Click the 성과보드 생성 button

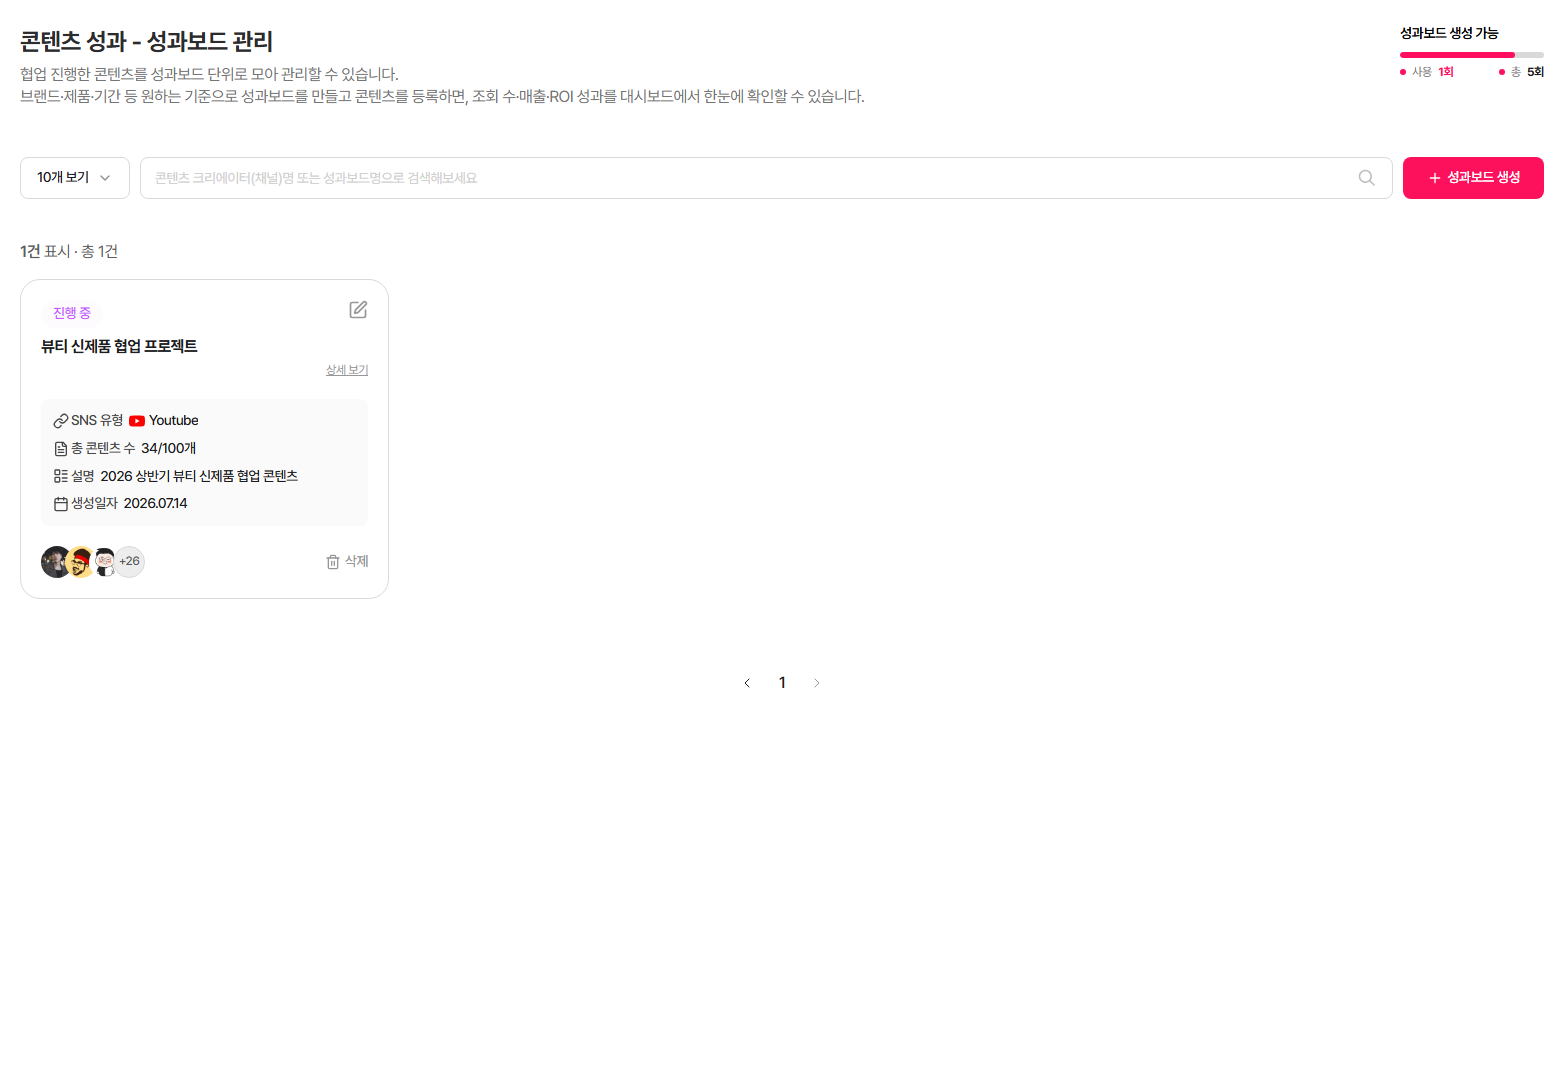[1473, 178]
